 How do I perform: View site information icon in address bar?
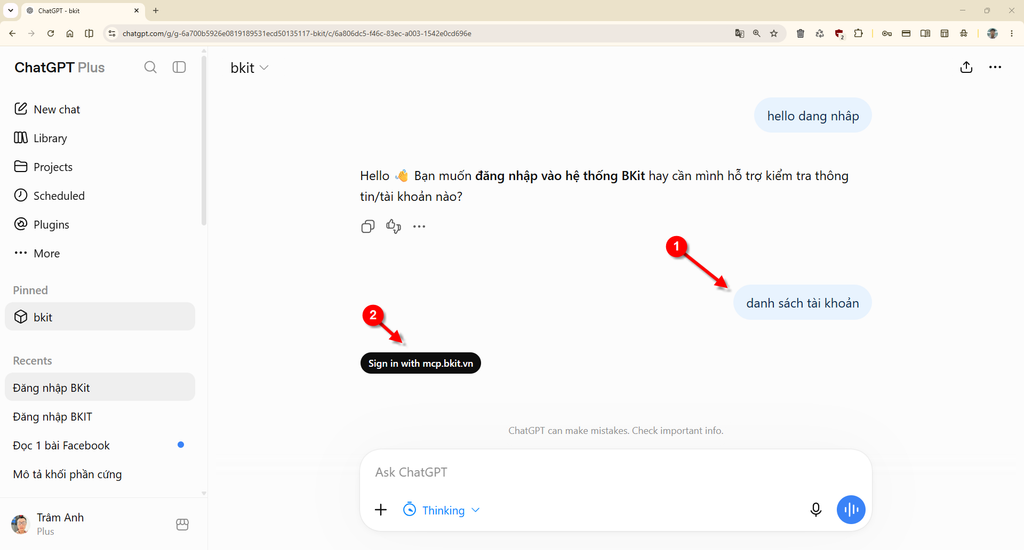(112, 33)
